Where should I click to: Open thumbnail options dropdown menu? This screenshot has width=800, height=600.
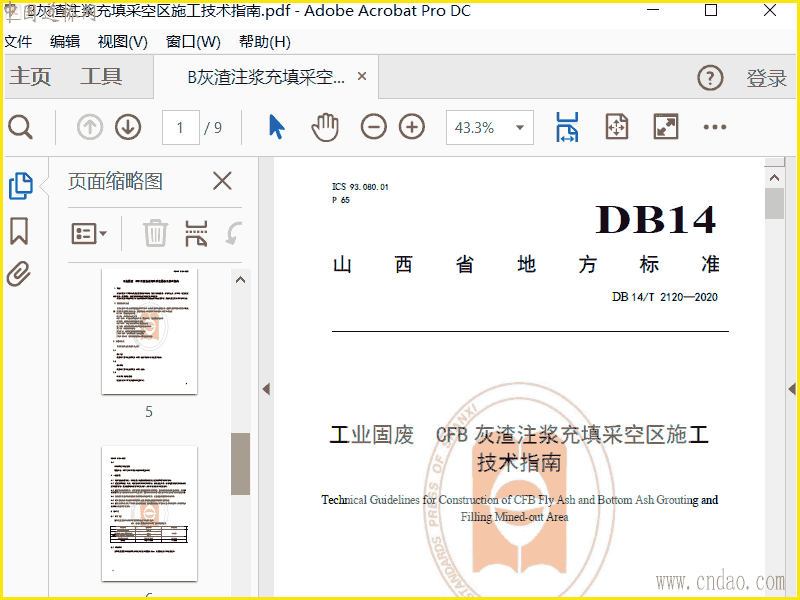coord(89,234)
